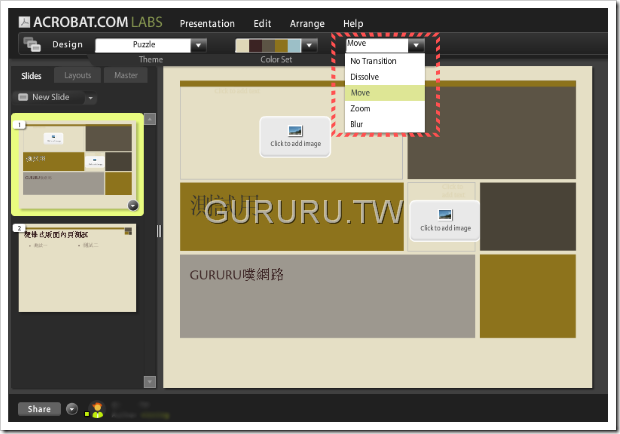
Task: Click slide panel scroll up arrow
Action: click(x=150, y=119)
